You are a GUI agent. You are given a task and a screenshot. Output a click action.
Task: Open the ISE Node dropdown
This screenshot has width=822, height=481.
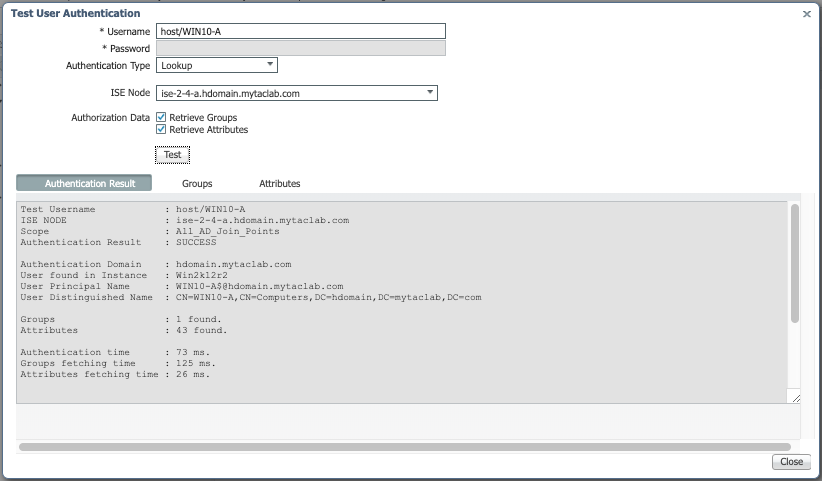pos(297,93)
